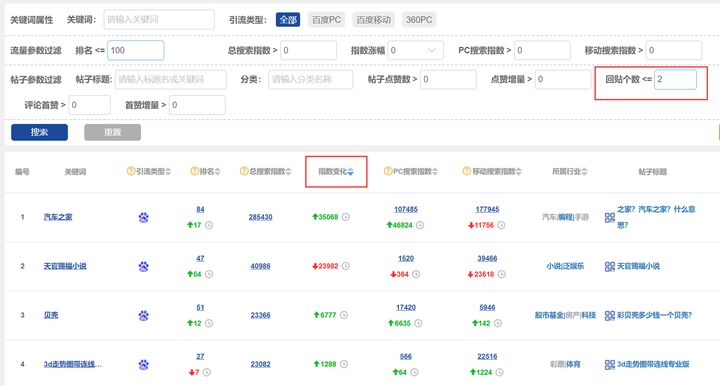The image size is (720, 386).
Task: Focus the 回帖个数 input field
Action: (675, 79)
